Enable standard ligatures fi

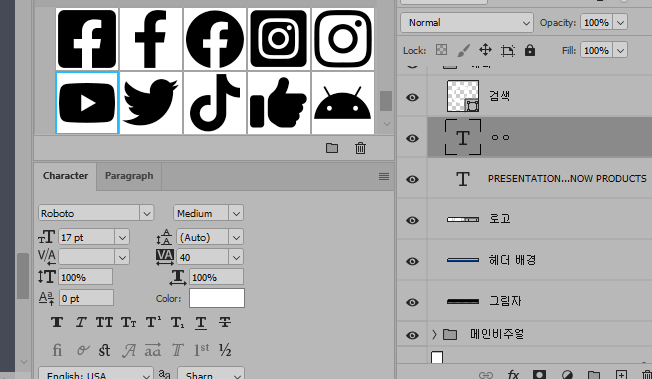(57, 351)
